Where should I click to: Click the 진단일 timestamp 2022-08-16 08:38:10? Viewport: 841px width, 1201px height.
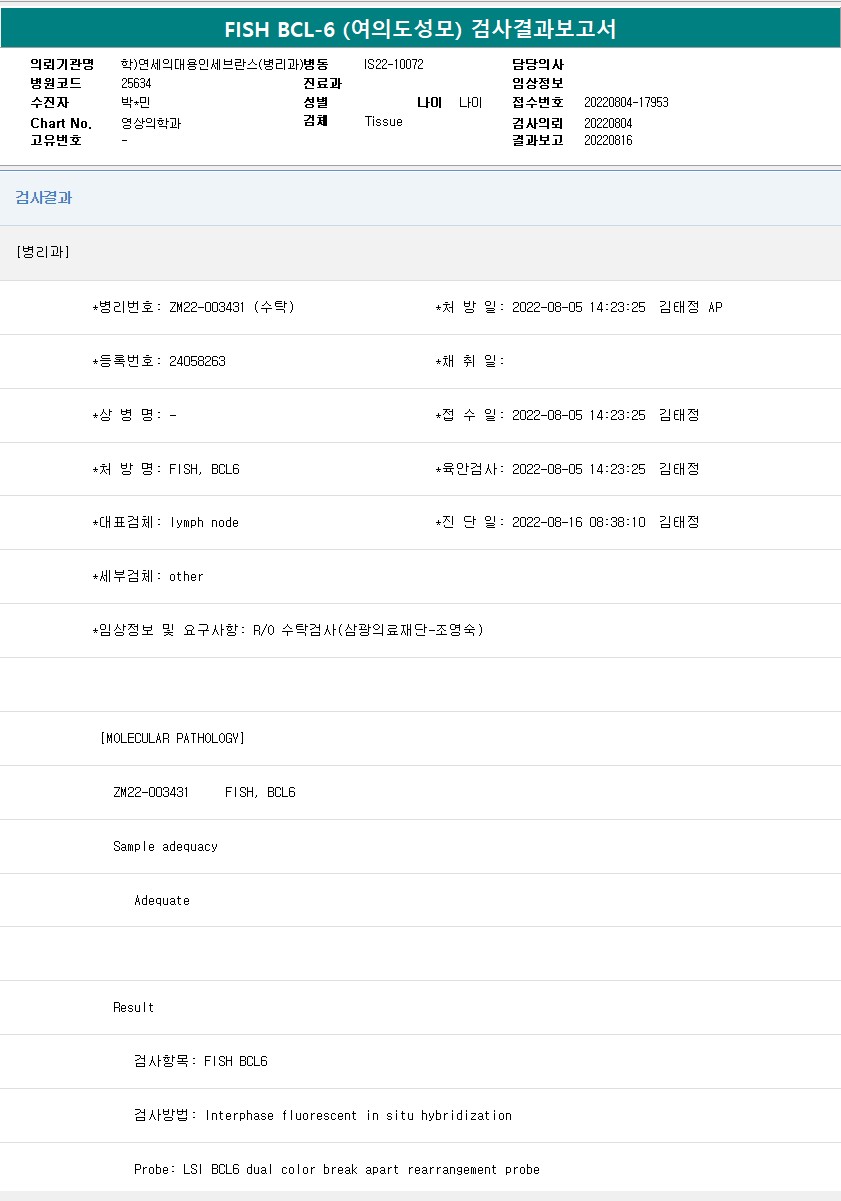click(x=578, y=522)
